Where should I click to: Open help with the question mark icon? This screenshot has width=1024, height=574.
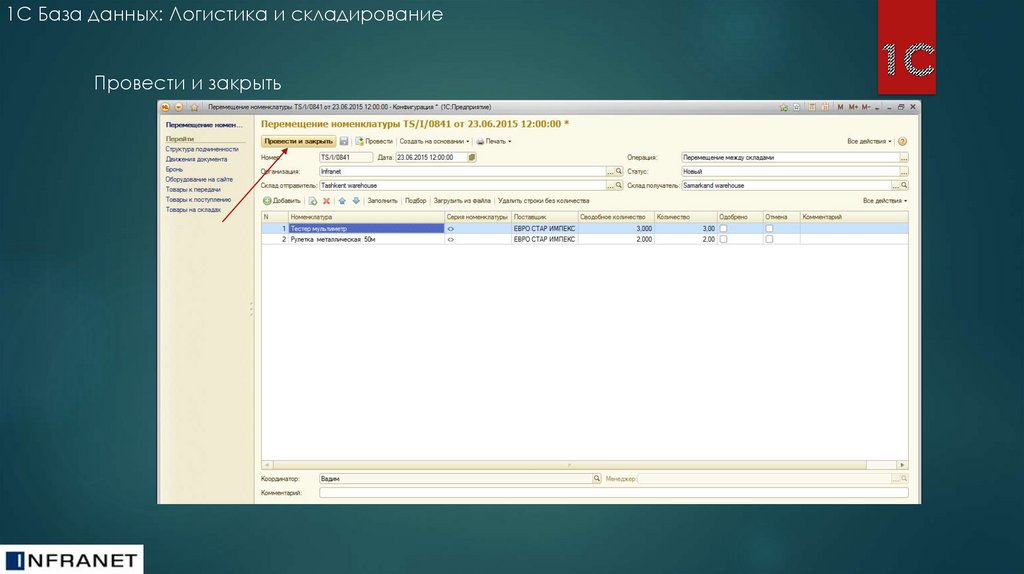tap(903, 141)
